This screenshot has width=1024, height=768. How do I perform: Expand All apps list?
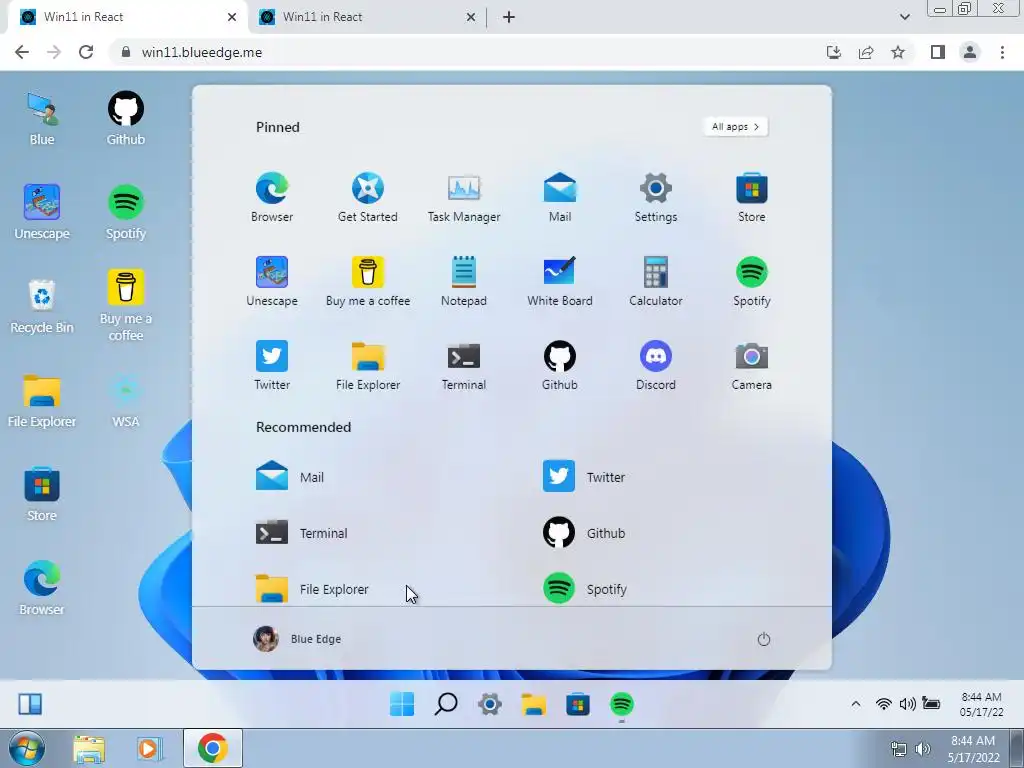(x=735, y=127)
